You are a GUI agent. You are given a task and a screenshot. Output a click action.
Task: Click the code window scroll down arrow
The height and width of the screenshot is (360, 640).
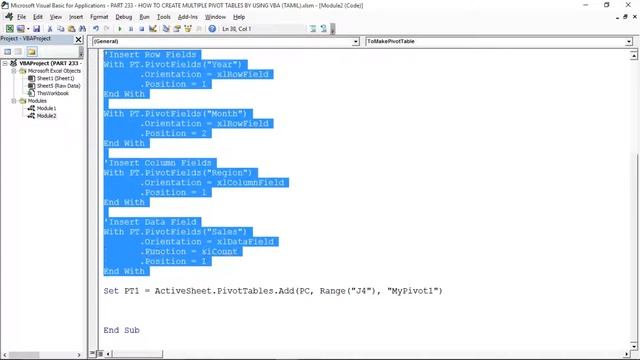coord(633,346)
